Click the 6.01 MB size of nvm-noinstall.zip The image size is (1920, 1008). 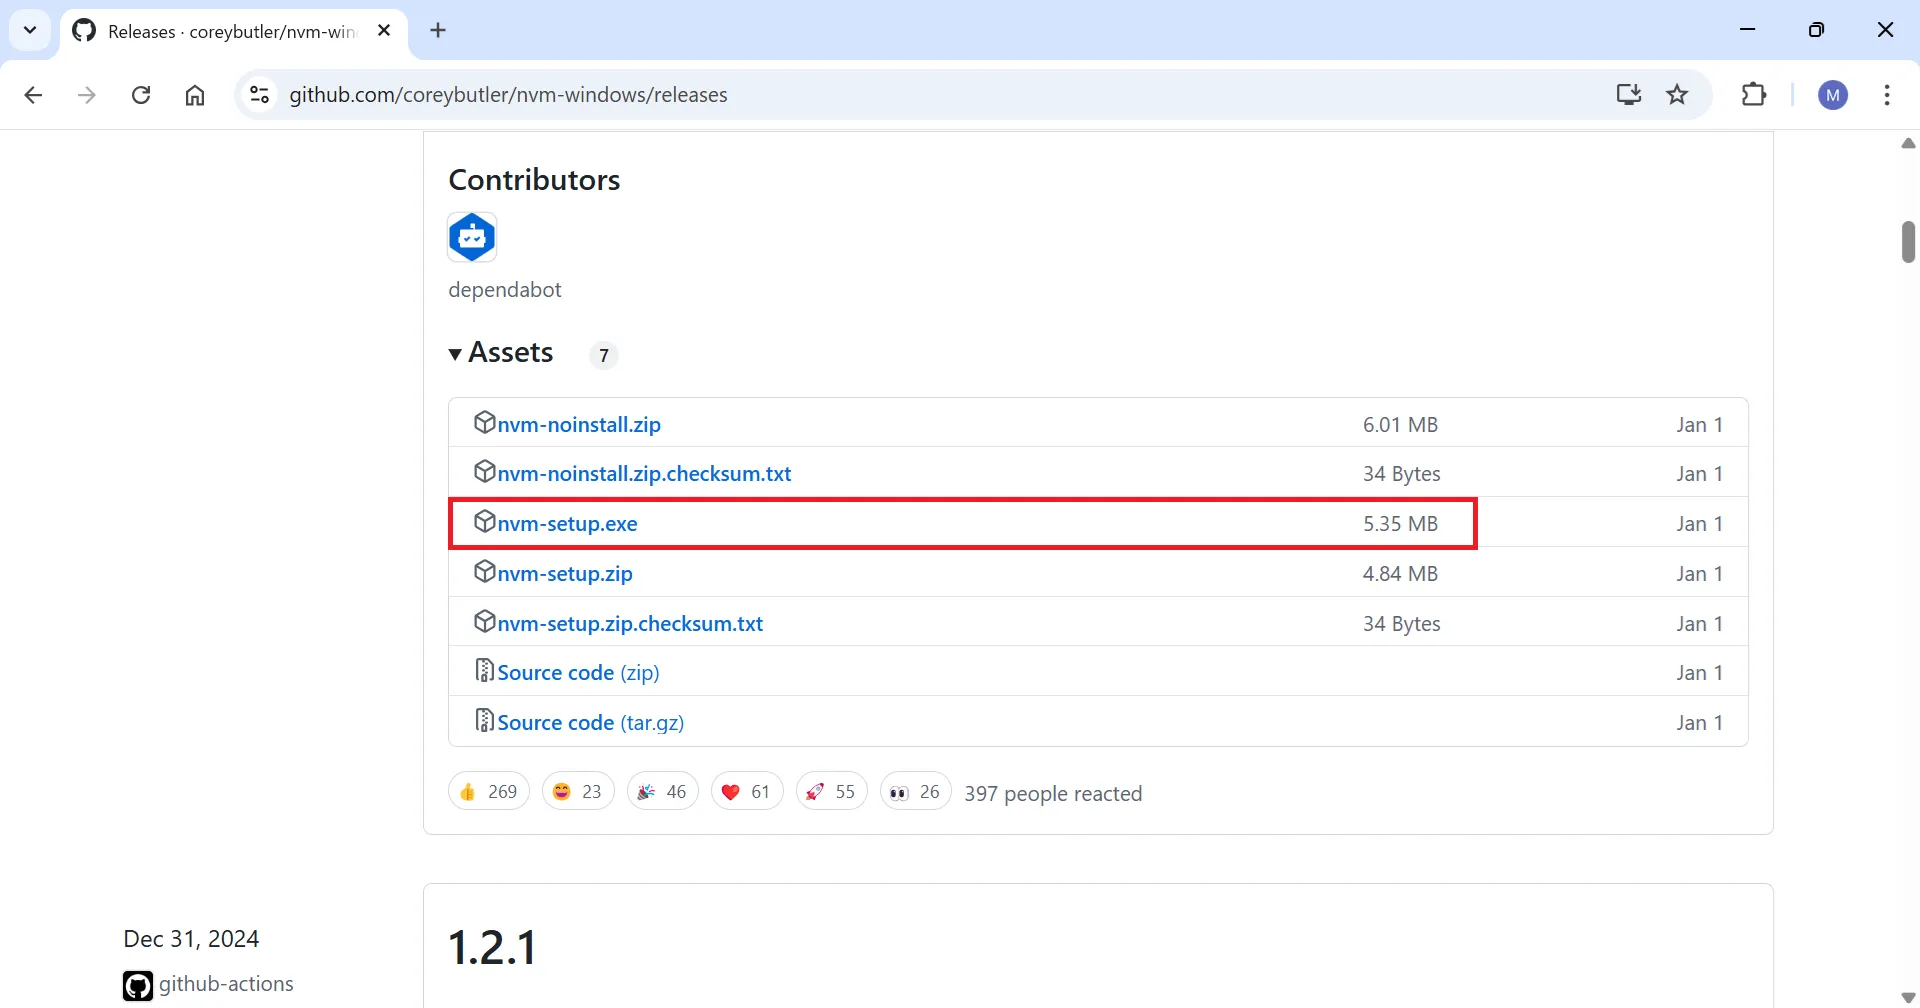(x=1400, y=425)
